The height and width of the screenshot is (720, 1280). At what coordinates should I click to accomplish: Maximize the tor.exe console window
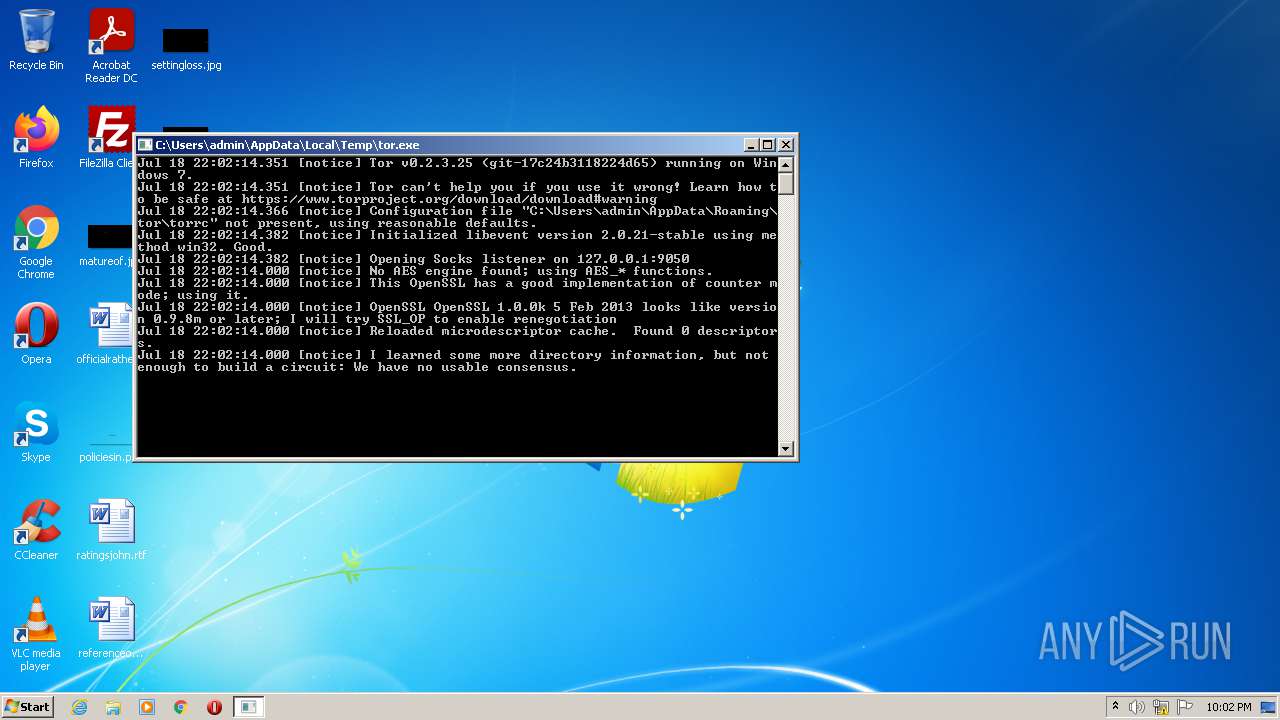pyautogui.click(x=768, y=145)
